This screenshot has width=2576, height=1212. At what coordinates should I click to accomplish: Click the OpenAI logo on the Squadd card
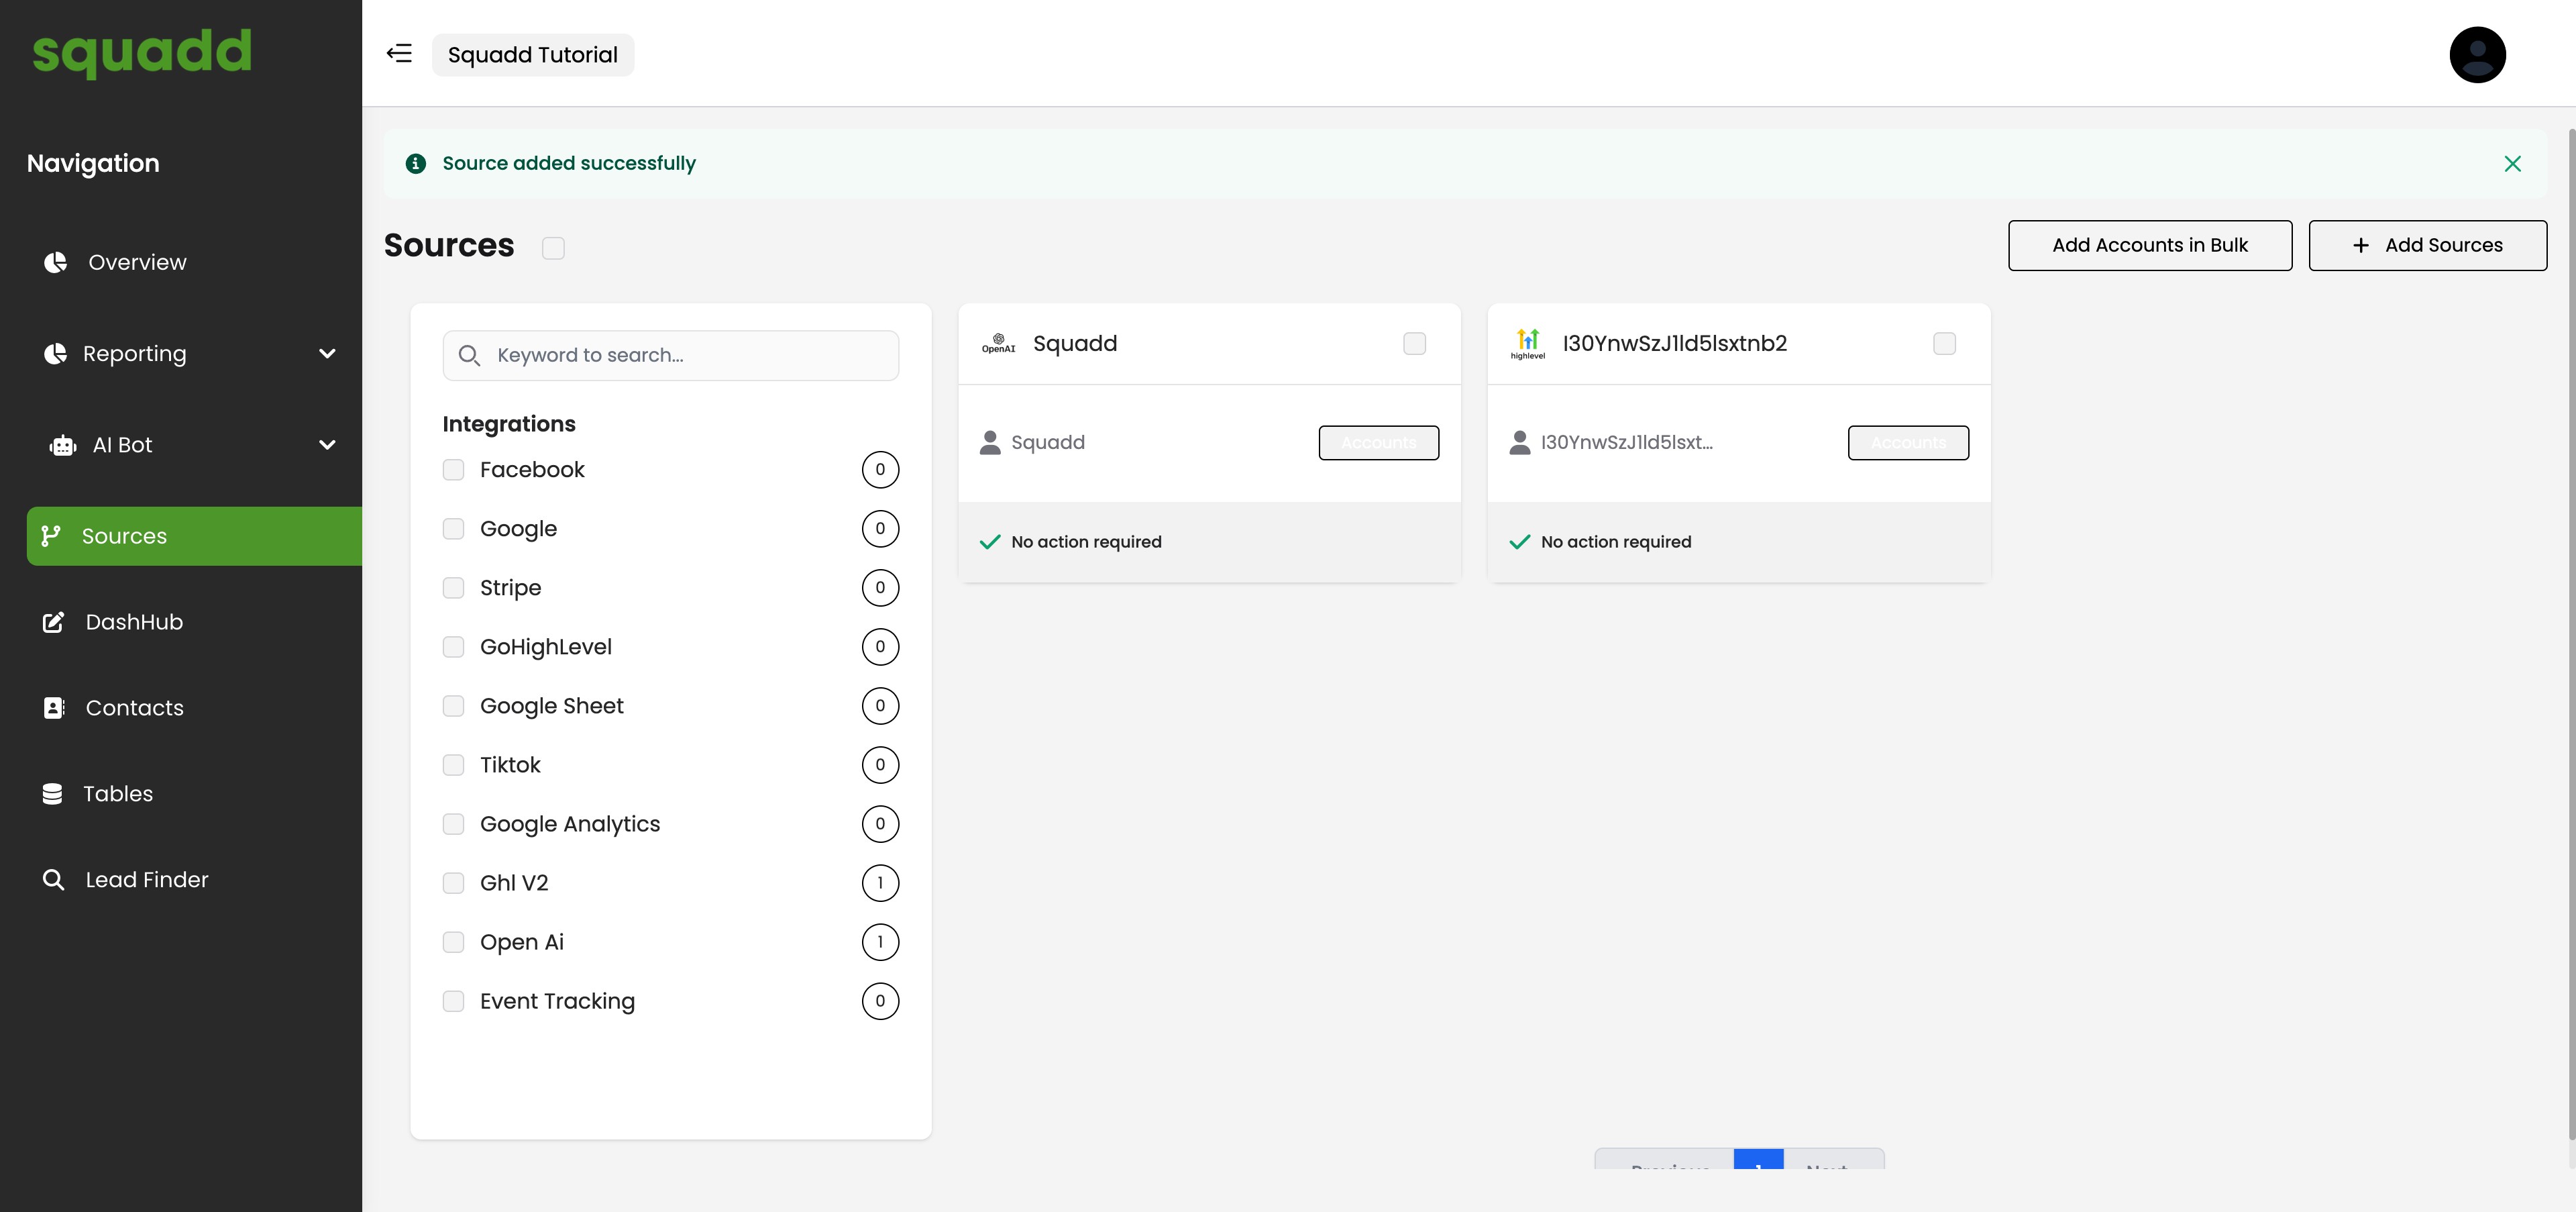pos(998,343)
